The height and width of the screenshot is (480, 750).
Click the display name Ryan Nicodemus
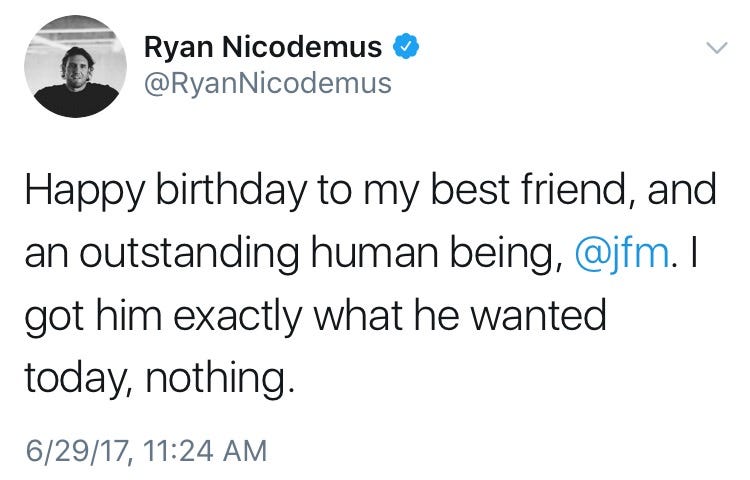click(263, 46)
